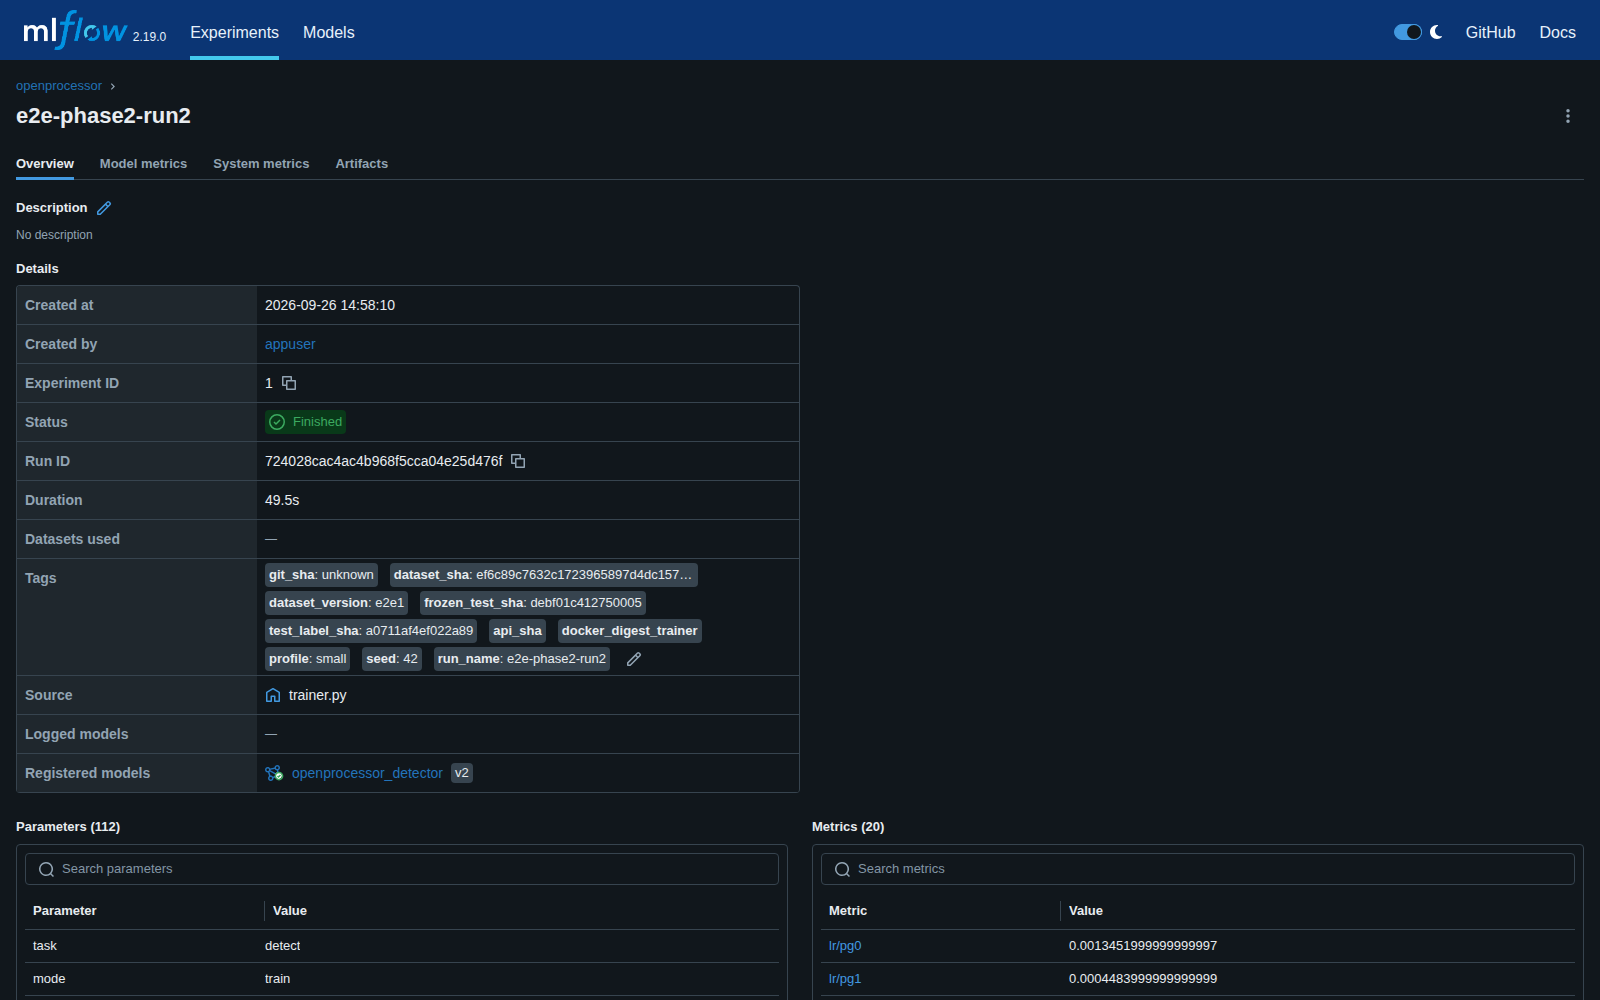Open the Models tab in header
This screenshot has height=1000, width=1600.
tap(329, 32)
